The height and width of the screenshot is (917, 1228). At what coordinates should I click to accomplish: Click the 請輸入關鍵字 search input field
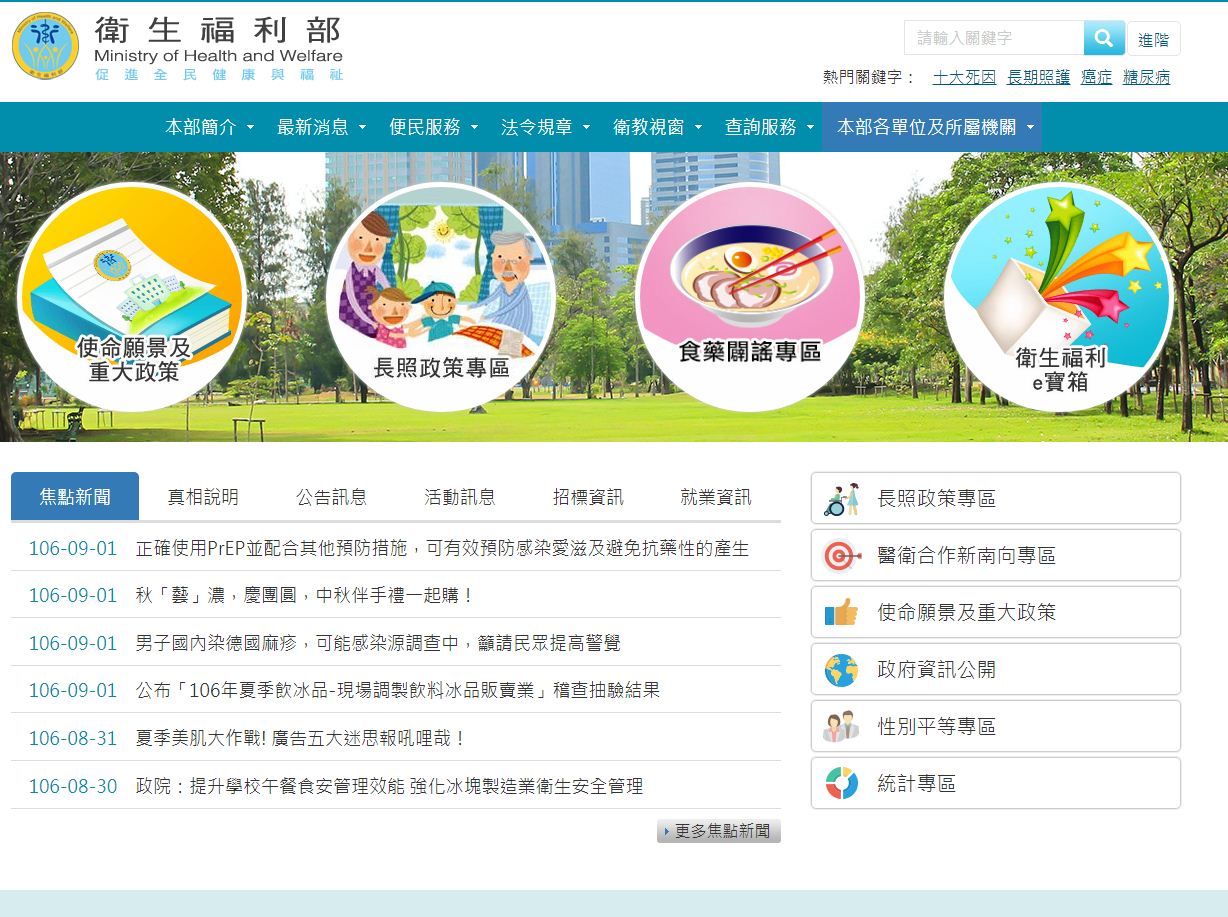pyautogui.click(x=994, y=38)
